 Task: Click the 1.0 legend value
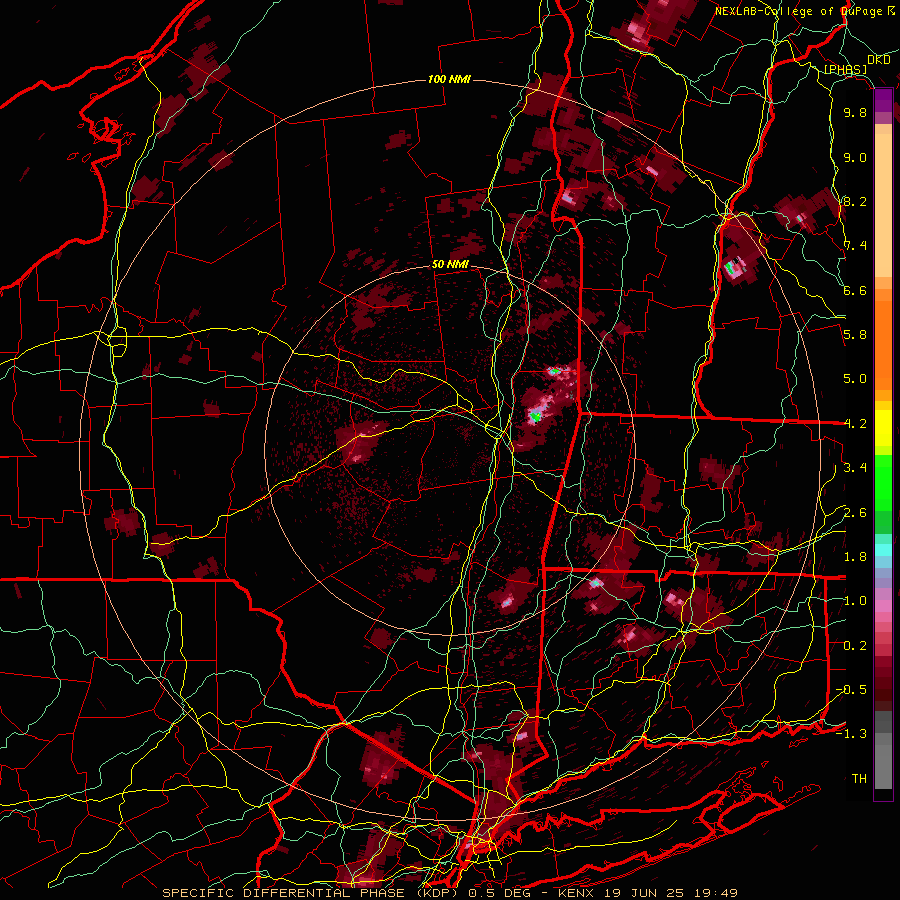(x=855, y=601)
